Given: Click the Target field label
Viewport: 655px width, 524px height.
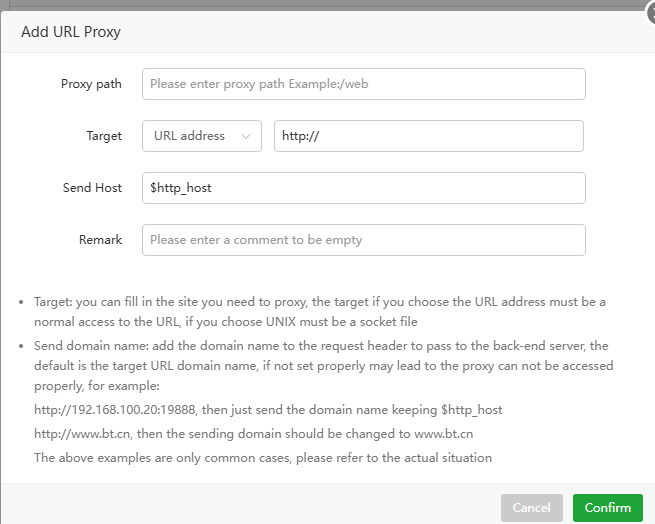Looking at the screenshot, I should tap(104, 136).
